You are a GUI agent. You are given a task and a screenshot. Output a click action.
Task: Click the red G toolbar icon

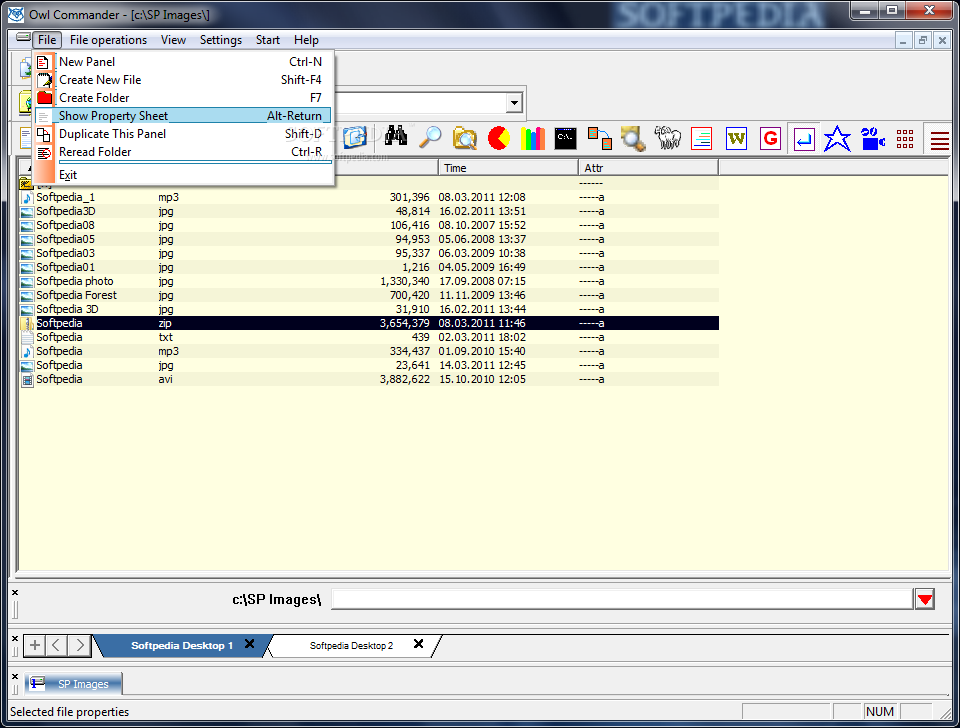point(770,139)
